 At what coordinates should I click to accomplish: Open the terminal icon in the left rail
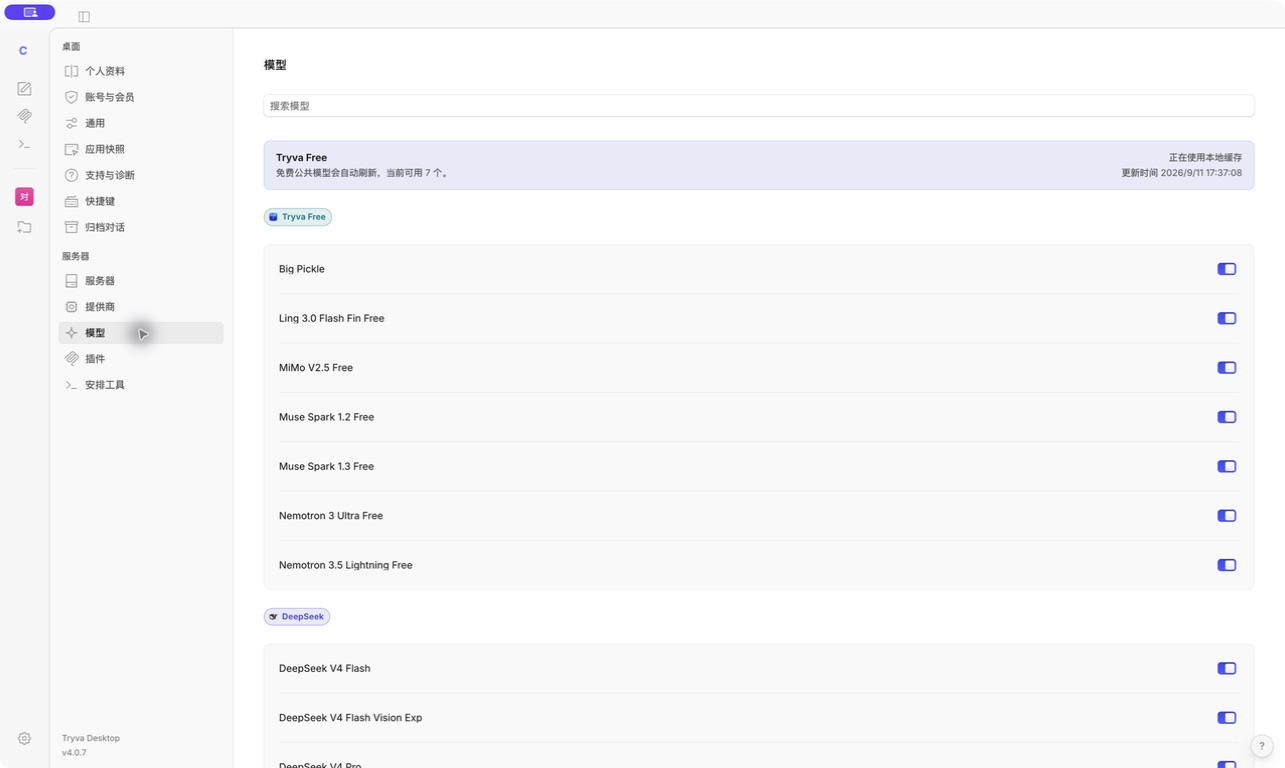click(x=24, y=144)
